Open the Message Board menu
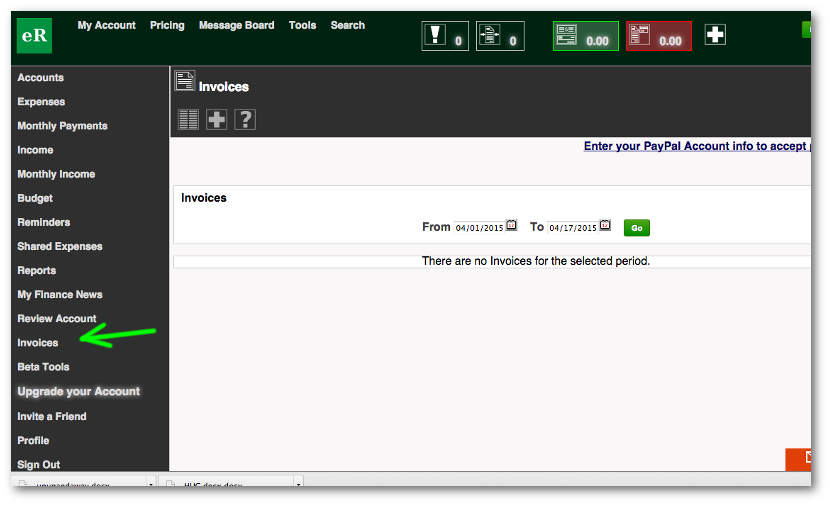 (x=236, y=25)
